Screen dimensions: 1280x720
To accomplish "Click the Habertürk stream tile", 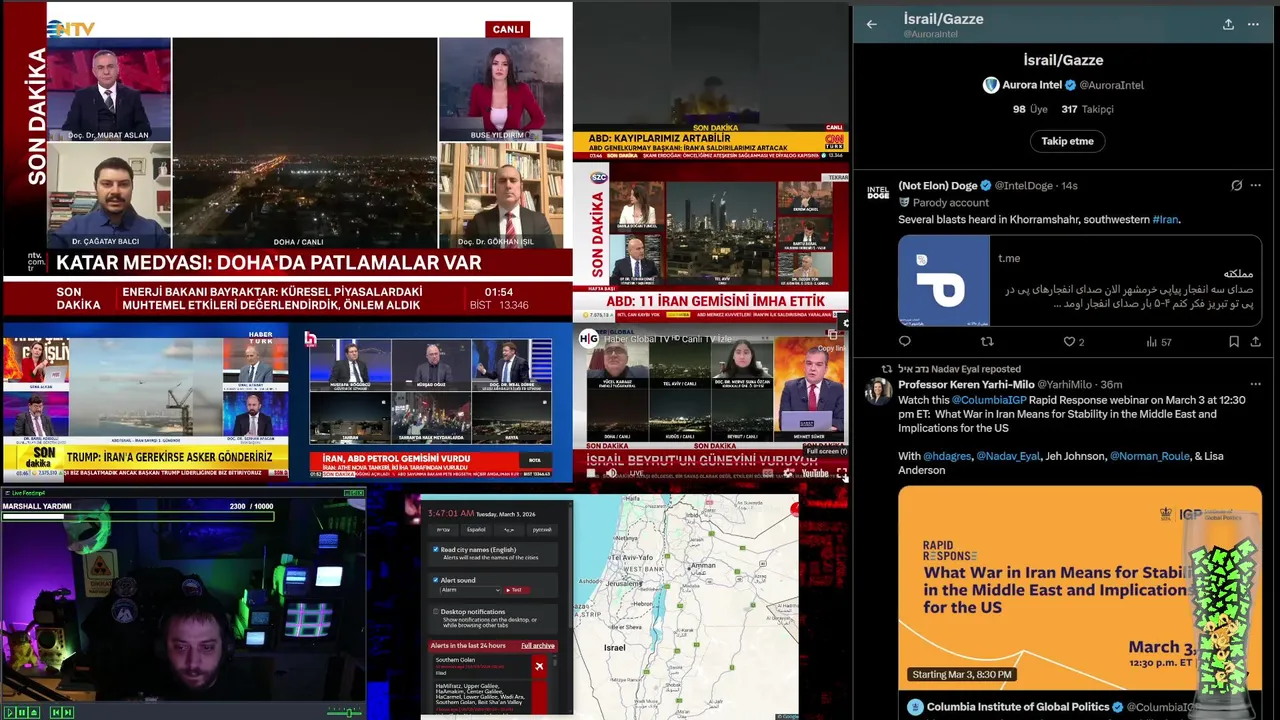I will (x=145, y=403).
